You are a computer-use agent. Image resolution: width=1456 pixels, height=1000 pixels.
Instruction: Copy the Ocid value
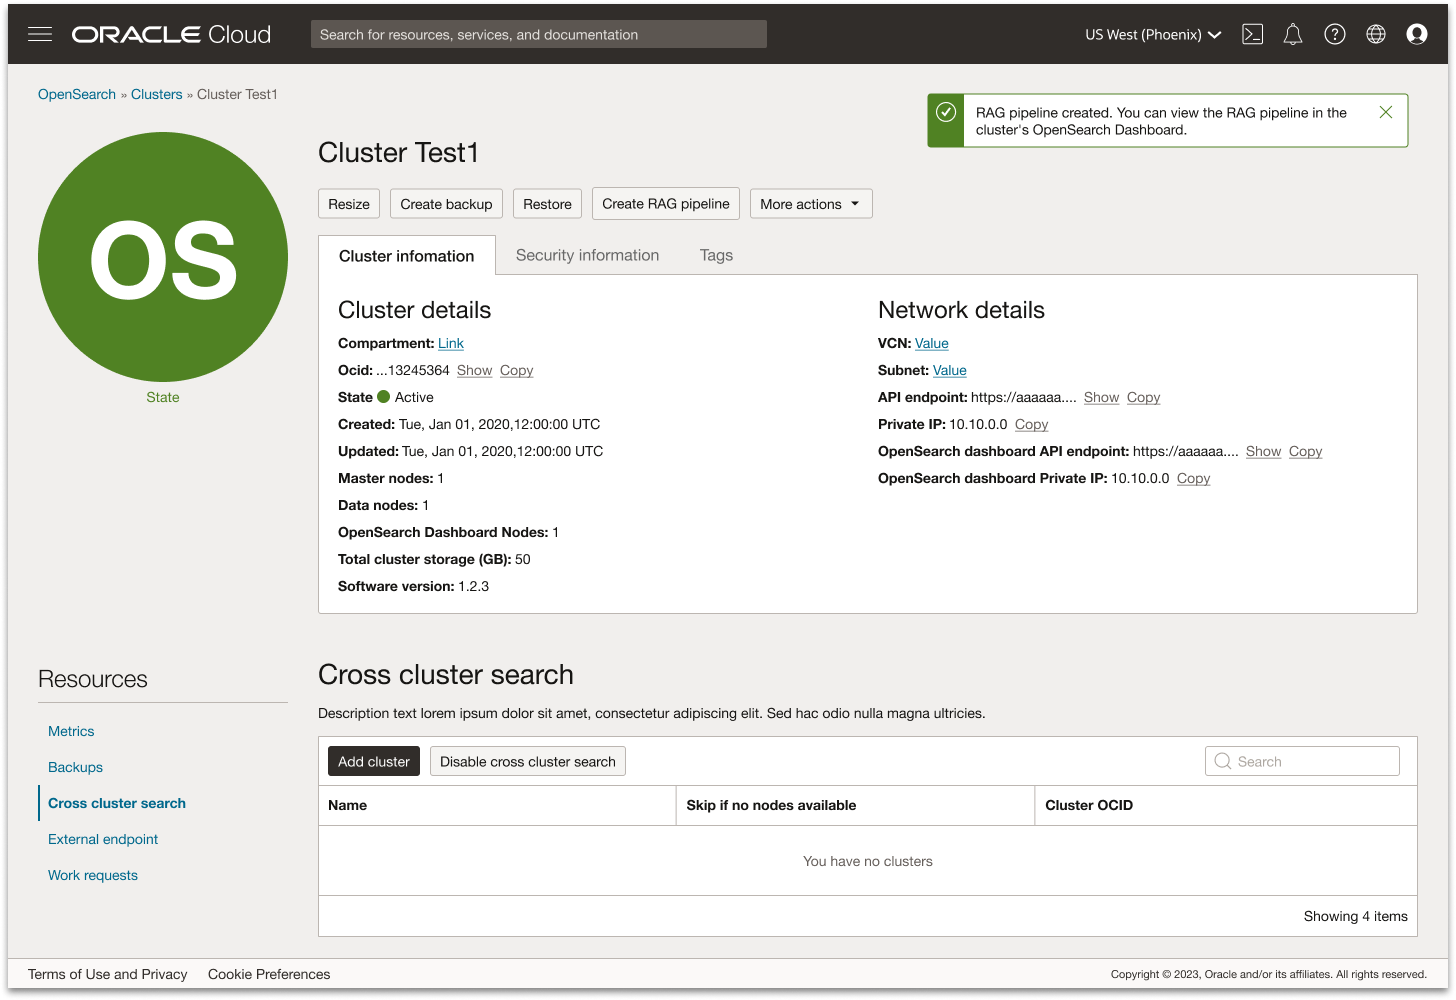516,370
